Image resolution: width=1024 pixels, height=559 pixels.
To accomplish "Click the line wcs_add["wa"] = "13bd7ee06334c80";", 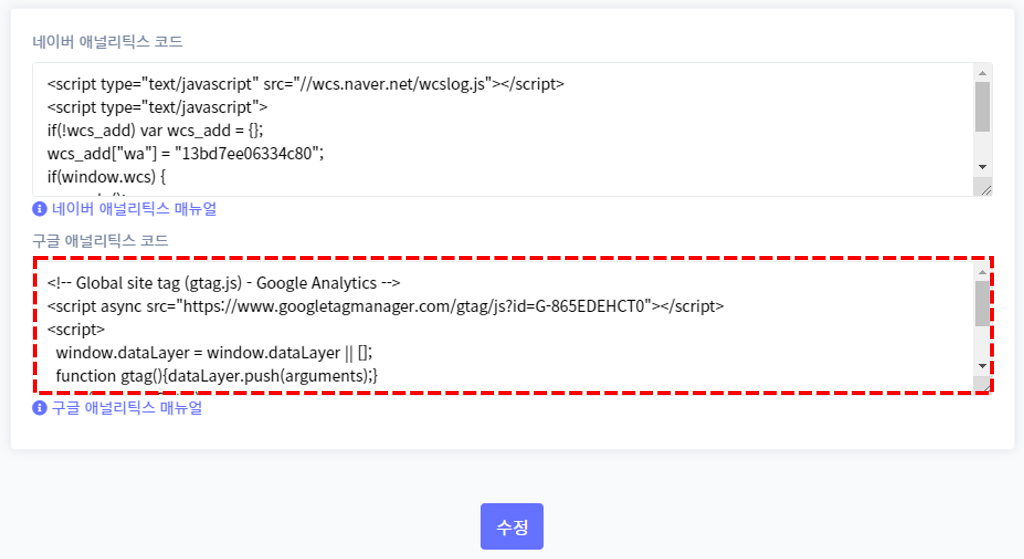I will tap(185, 153).
